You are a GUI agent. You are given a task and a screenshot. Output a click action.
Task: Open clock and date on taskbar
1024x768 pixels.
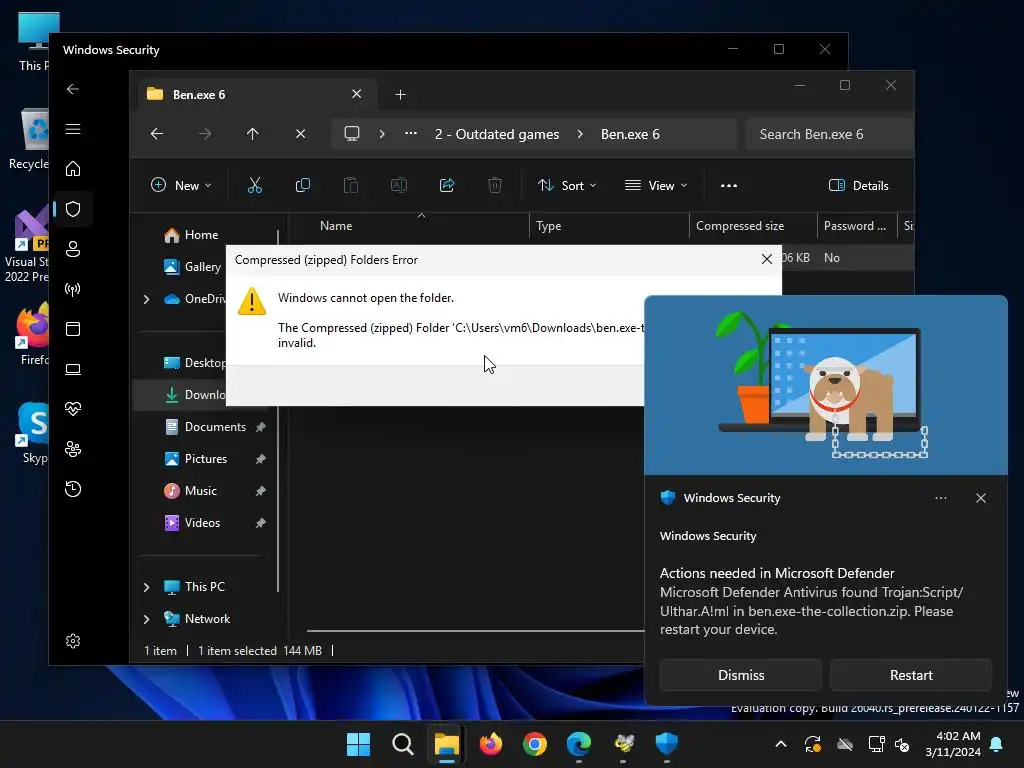point(953,744)
